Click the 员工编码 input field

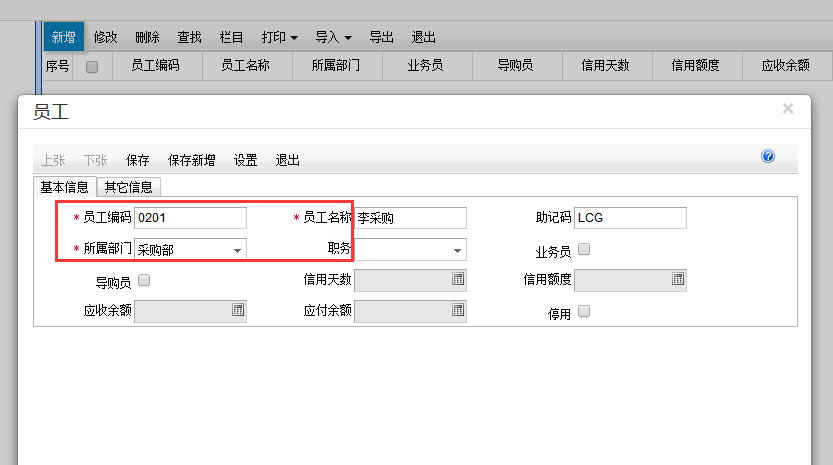[190, 218]
